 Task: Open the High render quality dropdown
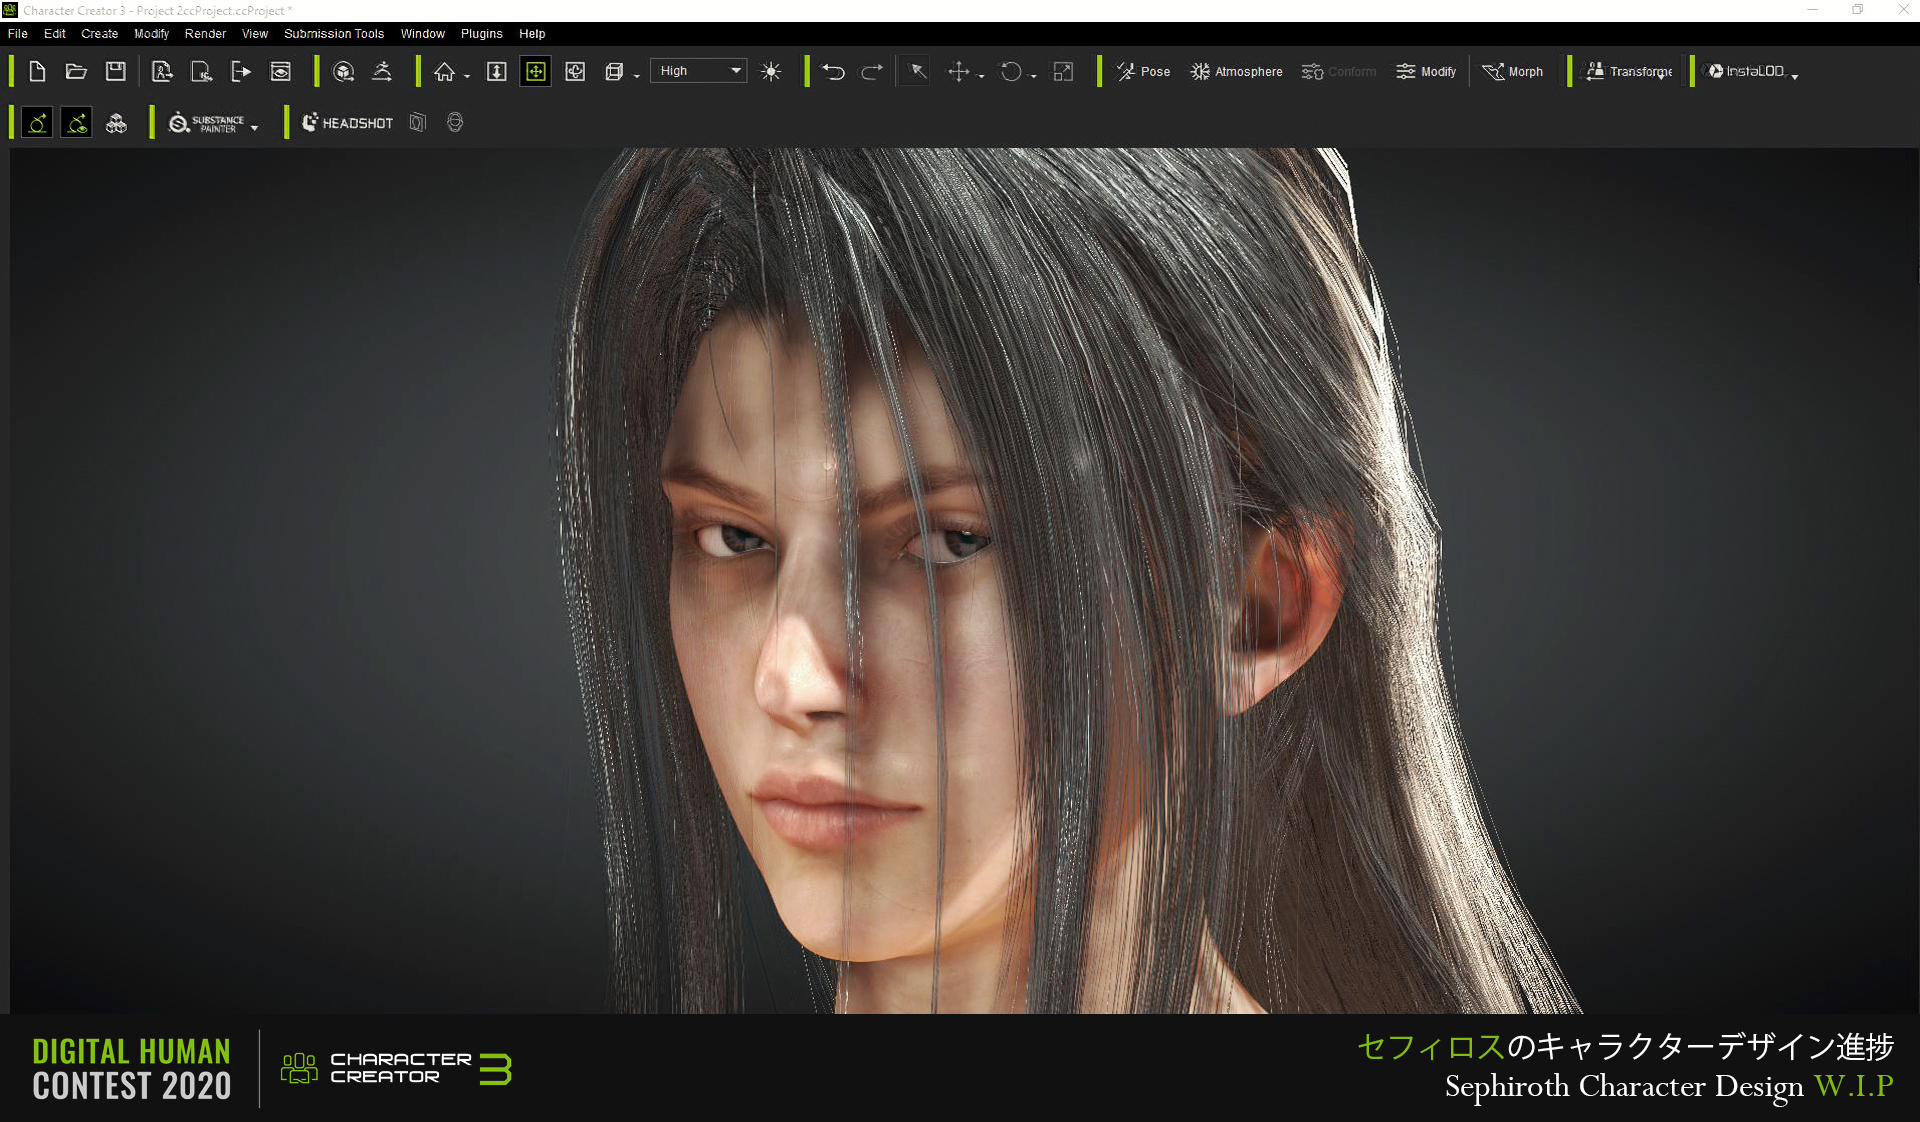point(698,71)
